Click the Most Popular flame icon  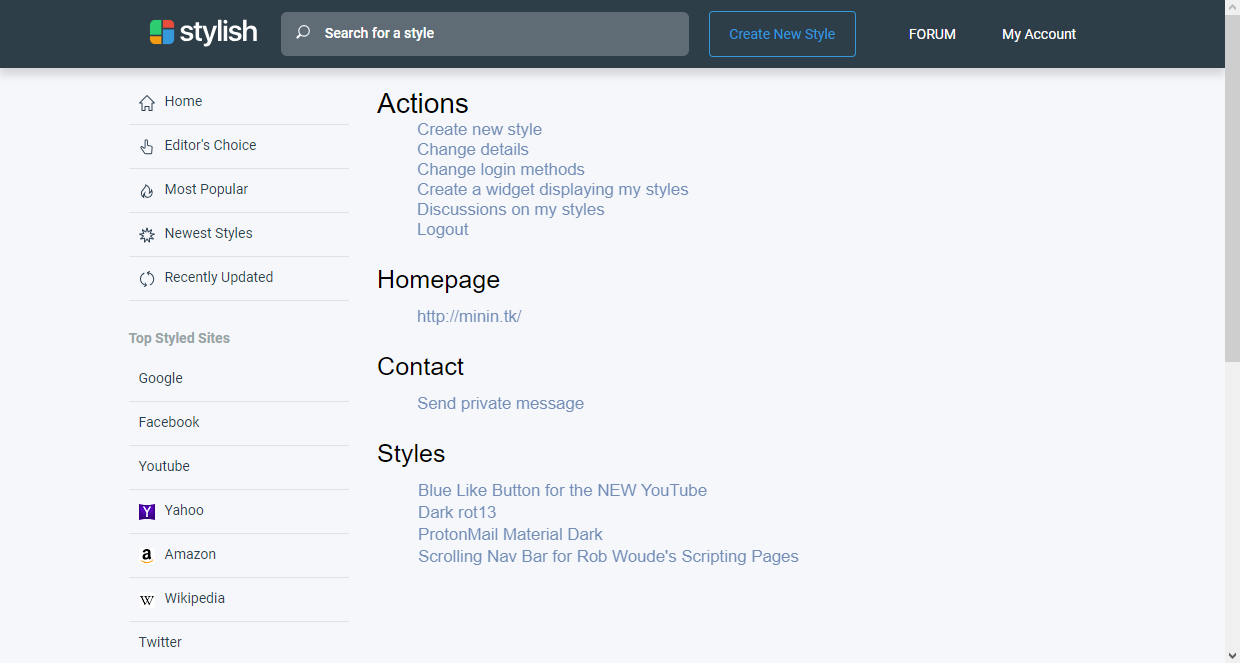147,190
